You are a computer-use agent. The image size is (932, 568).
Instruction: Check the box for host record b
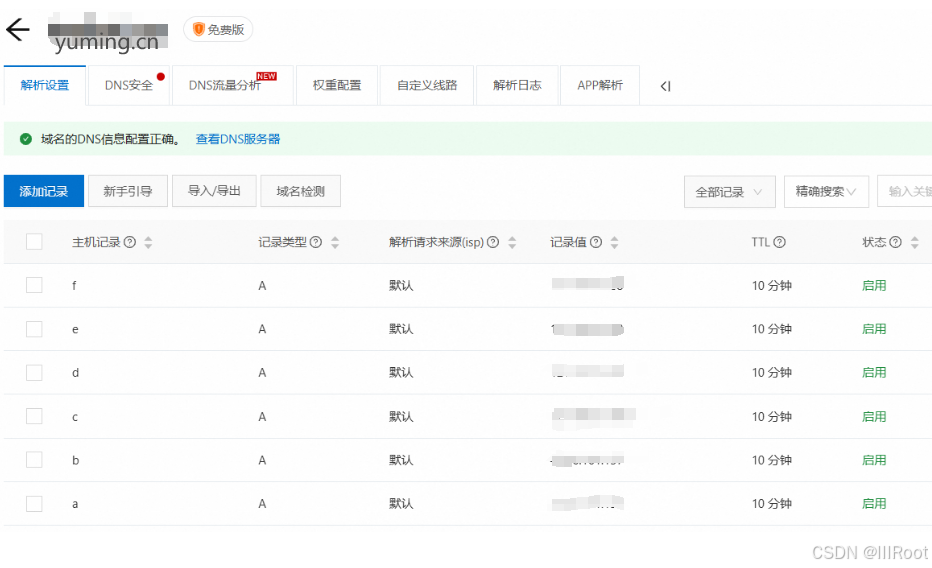34,460
